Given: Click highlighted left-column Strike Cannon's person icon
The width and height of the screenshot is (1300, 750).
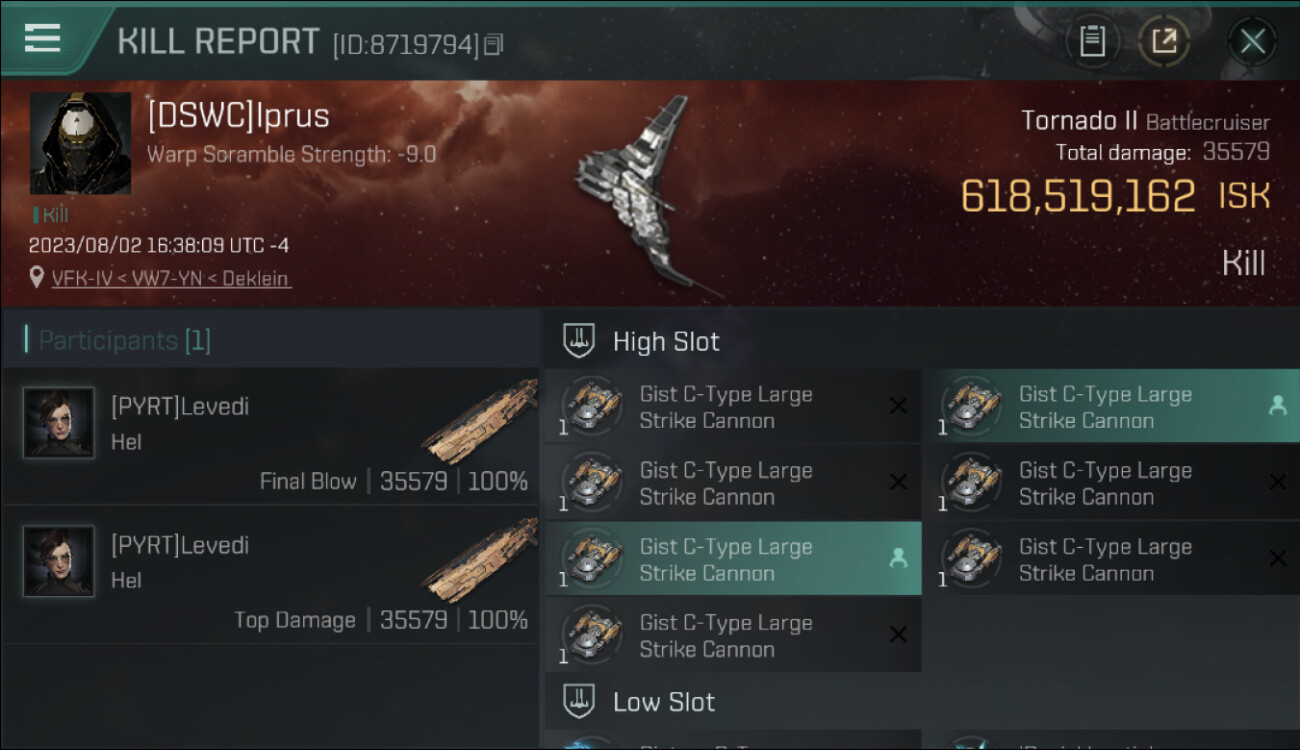Looking at the screenshot, I should coord(898,559).
